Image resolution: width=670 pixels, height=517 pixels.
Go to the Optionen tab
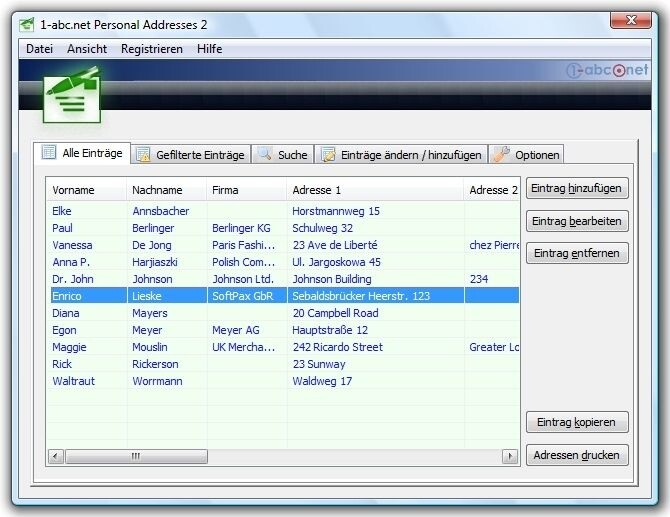[x=526, y=154]
